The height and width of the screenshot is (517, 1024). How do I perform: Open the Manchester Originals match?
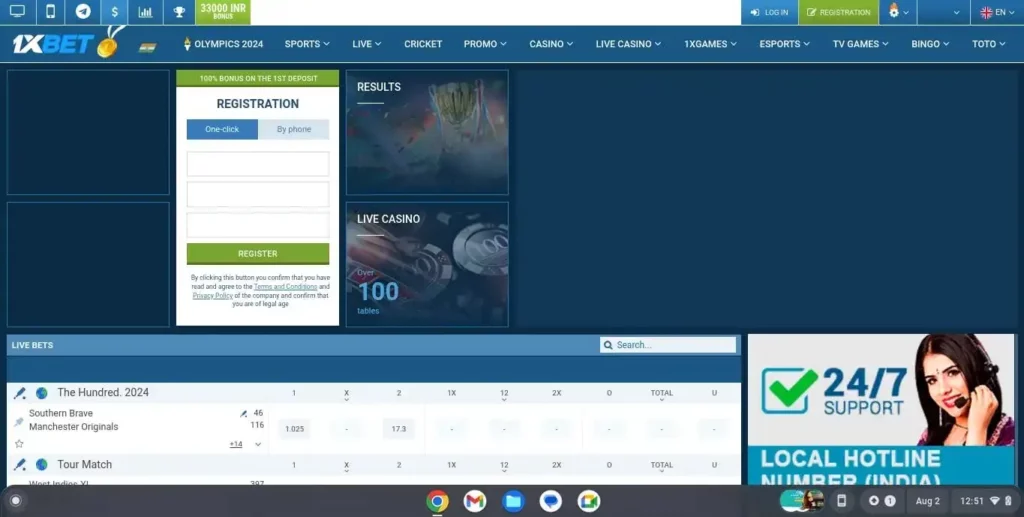(74, 427)
